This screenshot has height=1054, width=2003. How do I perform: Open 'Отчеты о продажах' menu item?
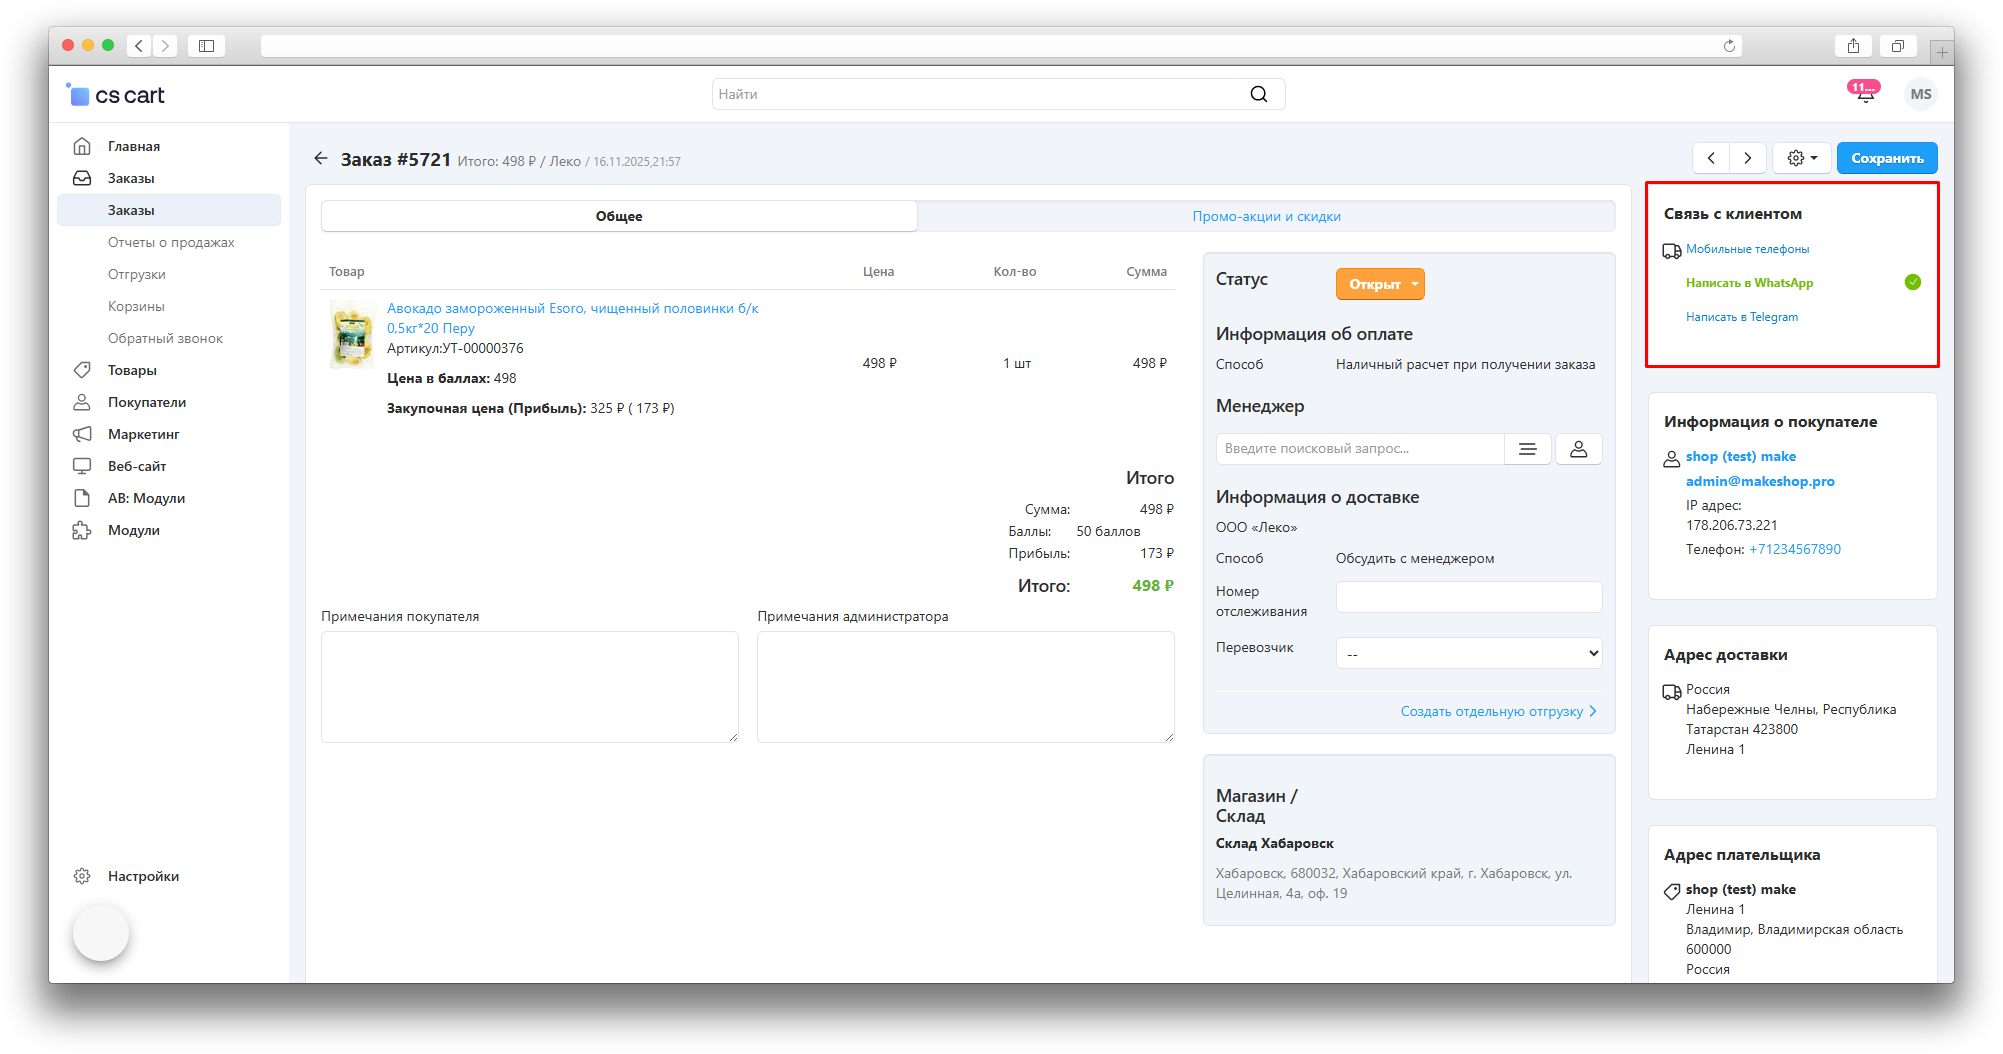pyautogui.click(x=171, y=242)
